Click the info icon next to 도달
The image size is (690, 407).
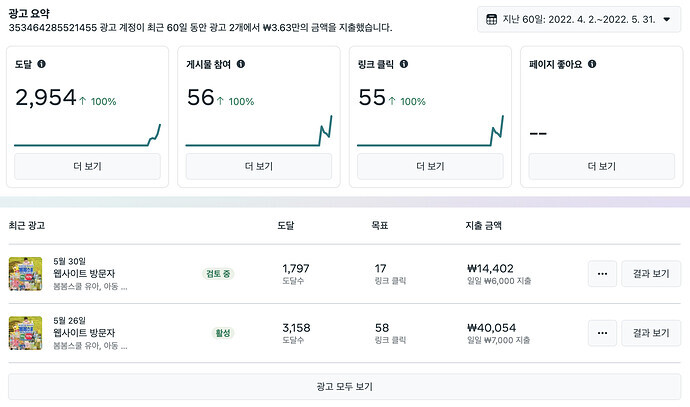41,64
